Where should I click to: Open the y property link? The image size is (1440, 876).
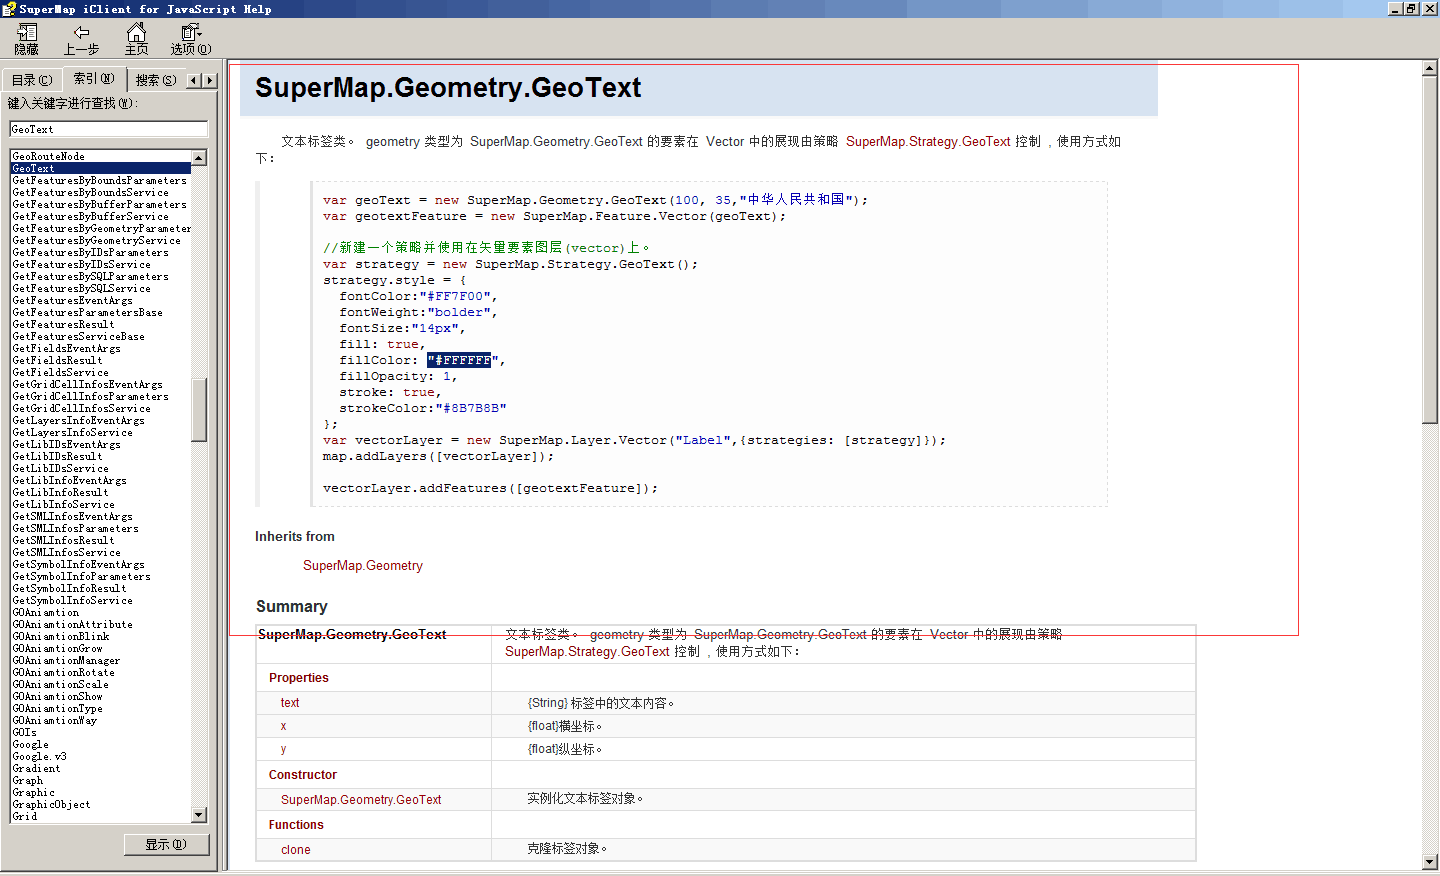(x=284, y=749)
